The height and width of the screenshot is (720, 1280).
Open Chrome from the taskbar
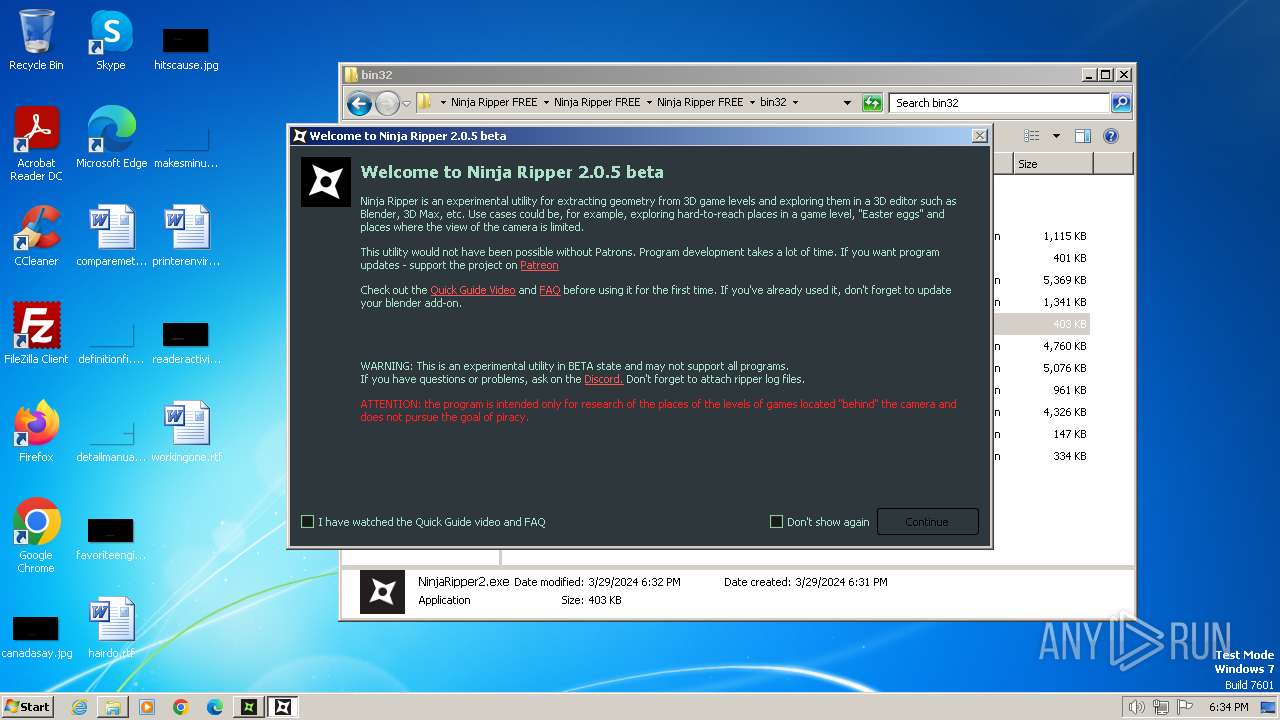click(x=181, y=707)
